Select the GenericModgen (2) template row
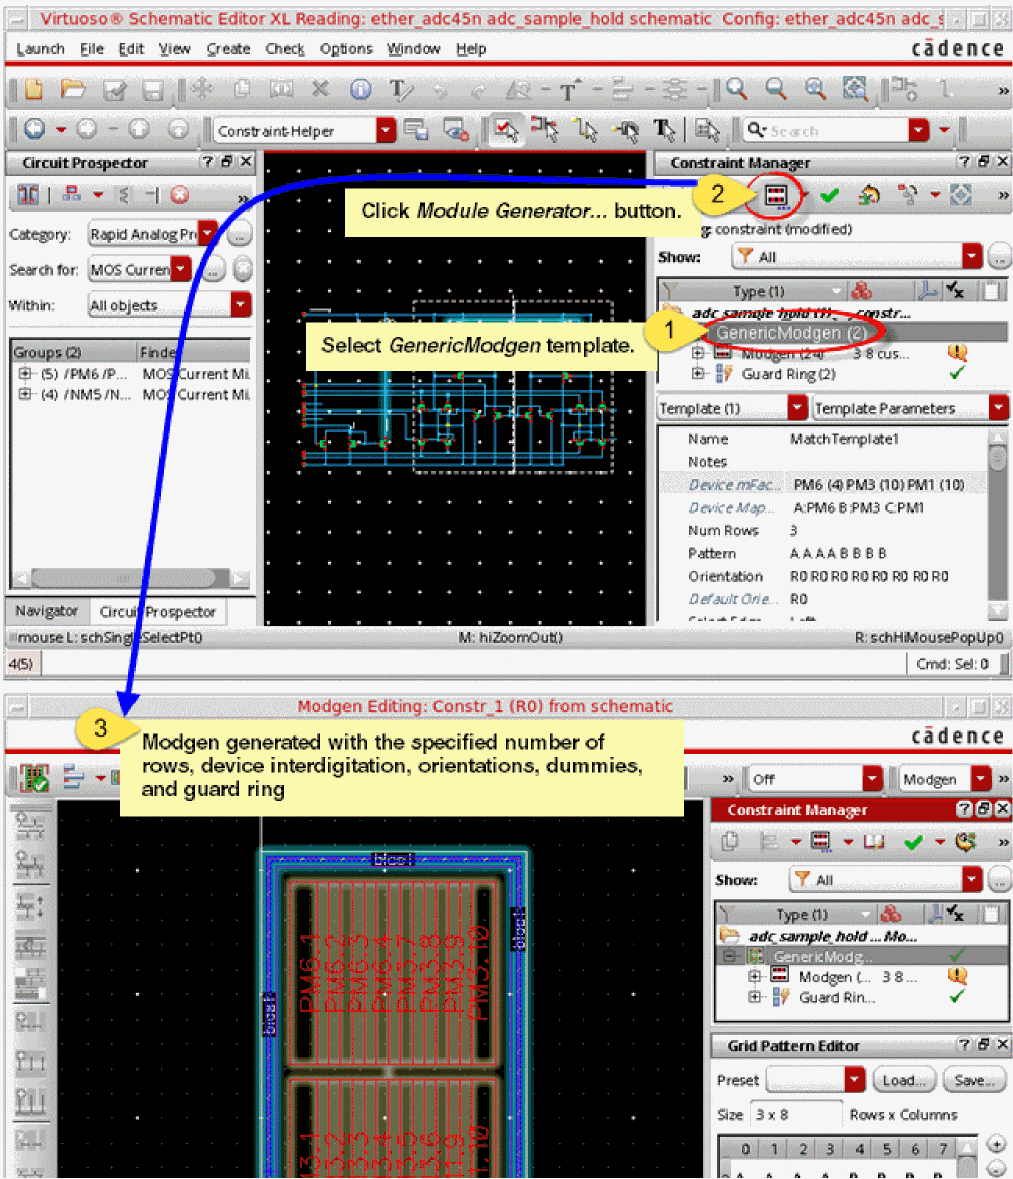 [x=790, y=332]
